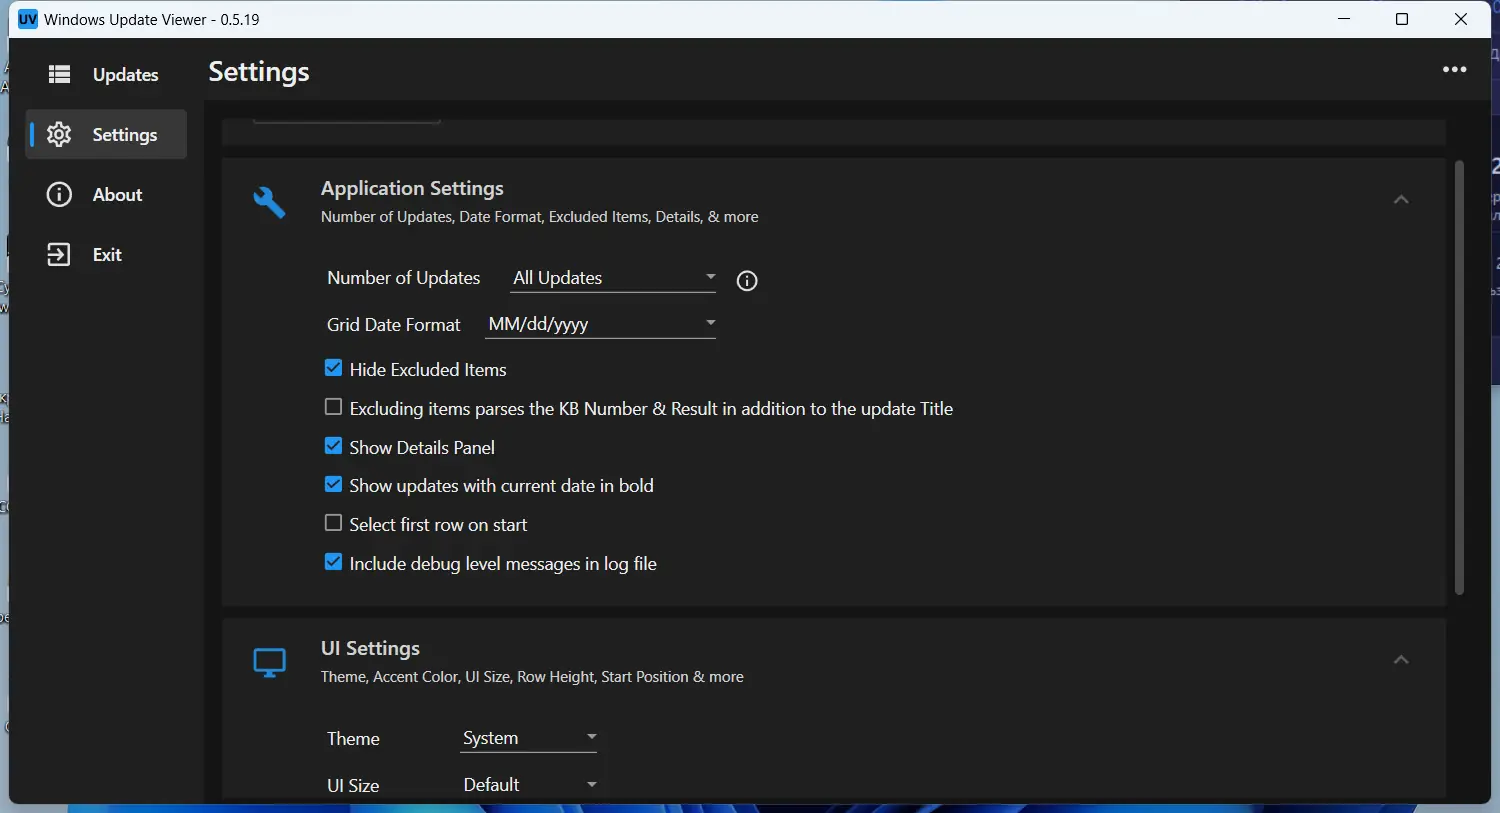Click the Exit door icon in sidebar

click(59, 254)
